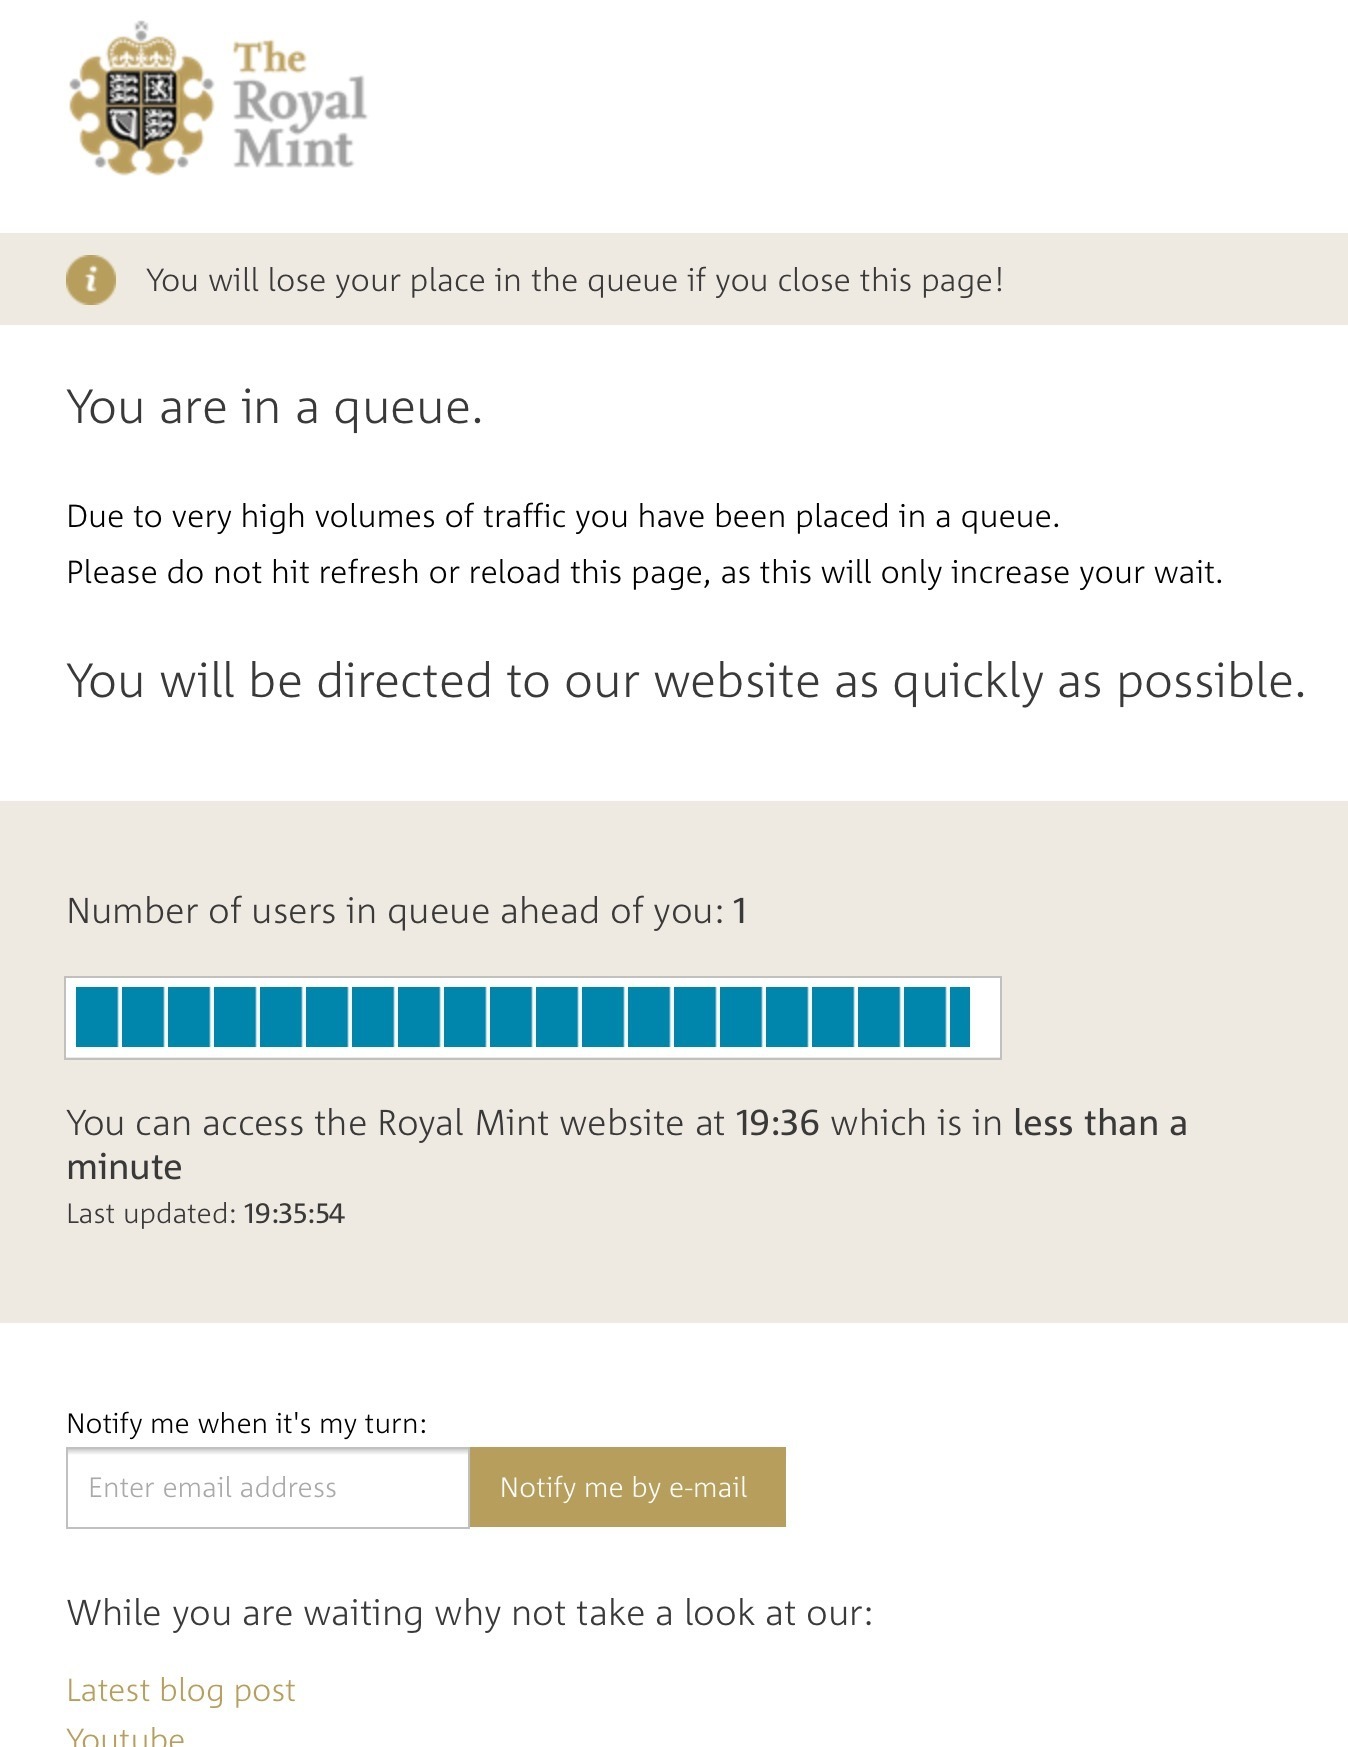
Task: Focus the 'Enter email address' field
Action: (x=267, y=1487)
